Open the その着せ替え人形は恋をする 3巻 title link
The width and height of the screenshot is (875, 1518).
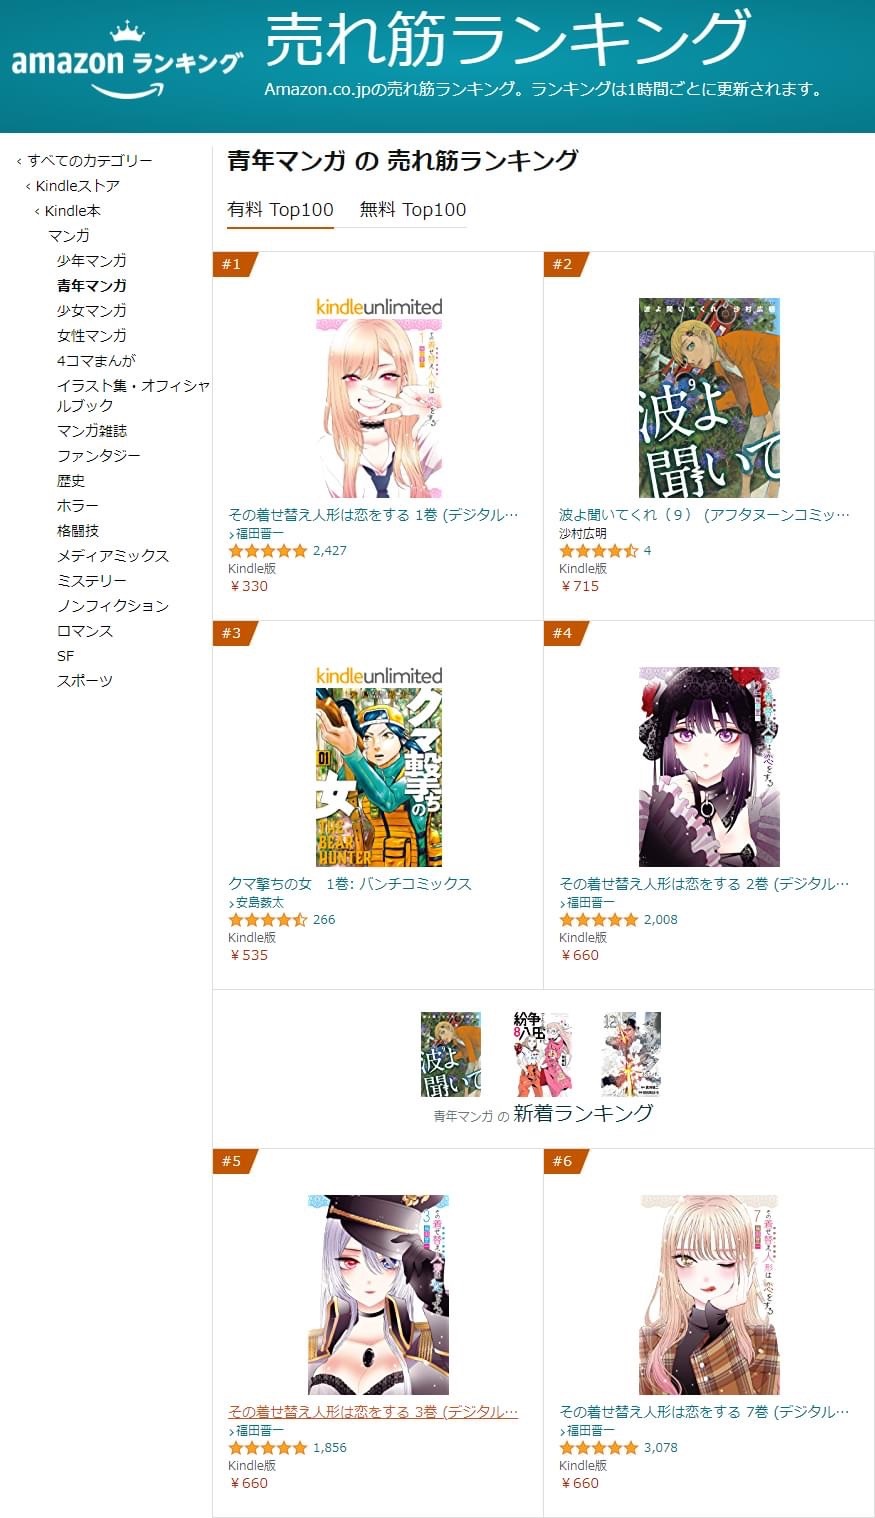[373, 1412]
